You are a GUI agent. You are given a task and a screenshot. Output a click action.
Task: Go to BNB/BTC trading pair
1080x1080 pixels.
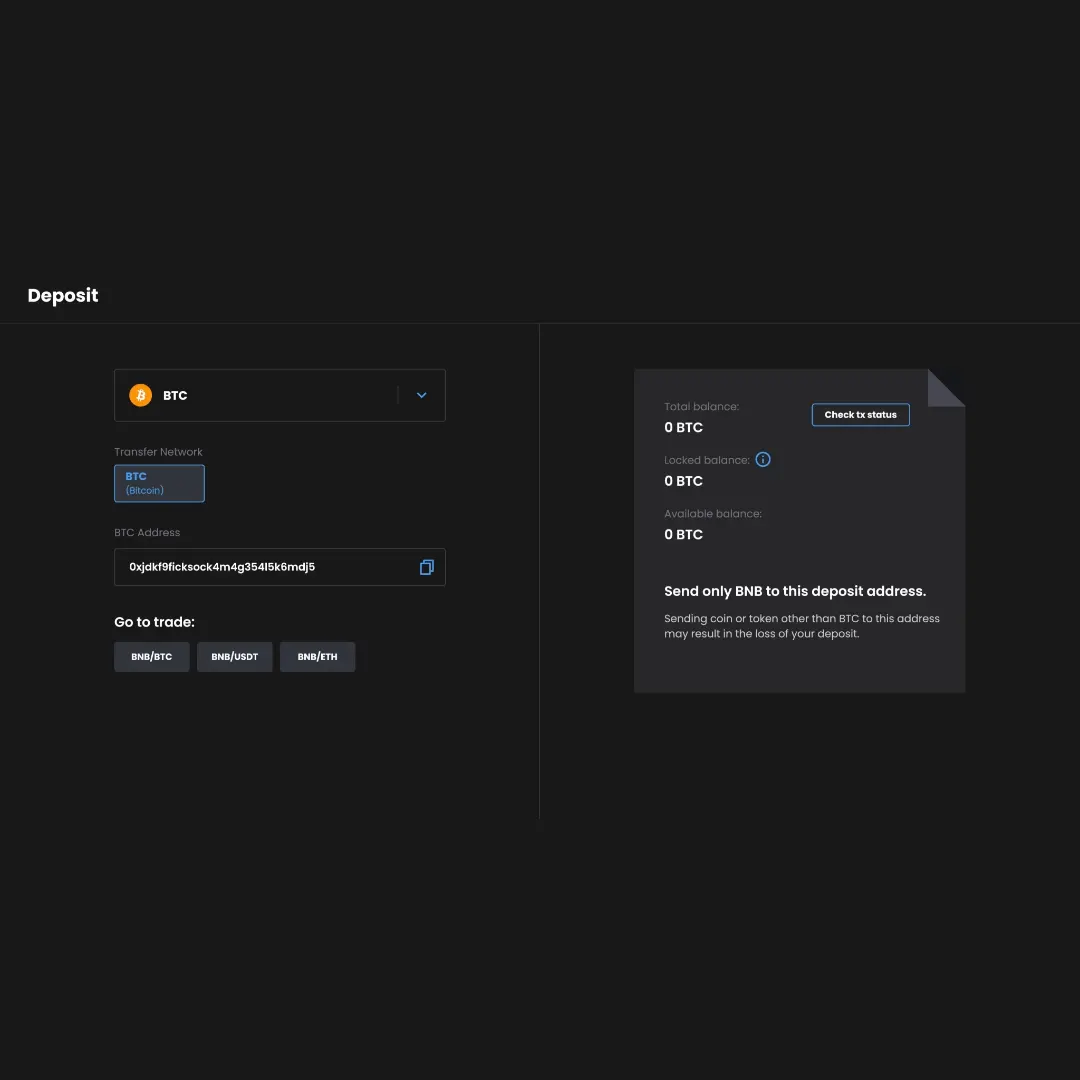point(151,657)
